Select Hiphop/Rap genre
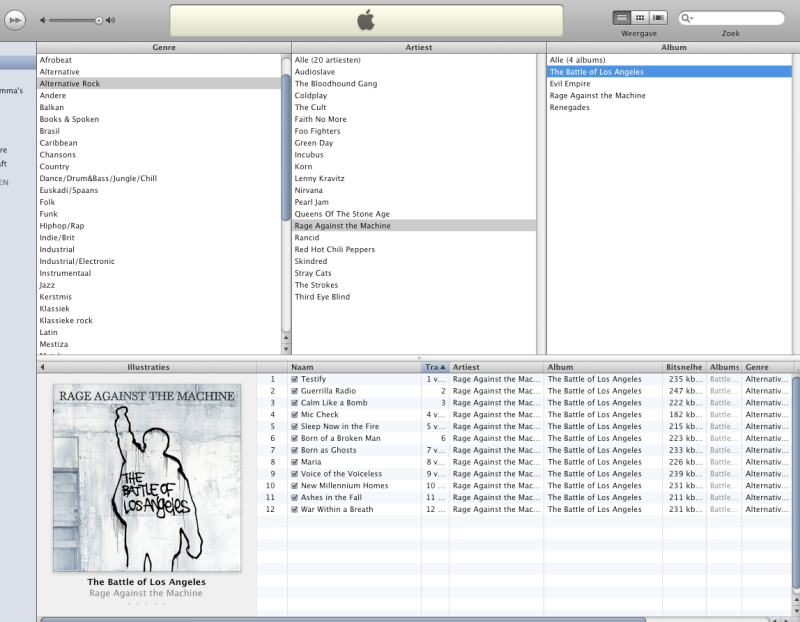800x622 pixels. [159, 226]
